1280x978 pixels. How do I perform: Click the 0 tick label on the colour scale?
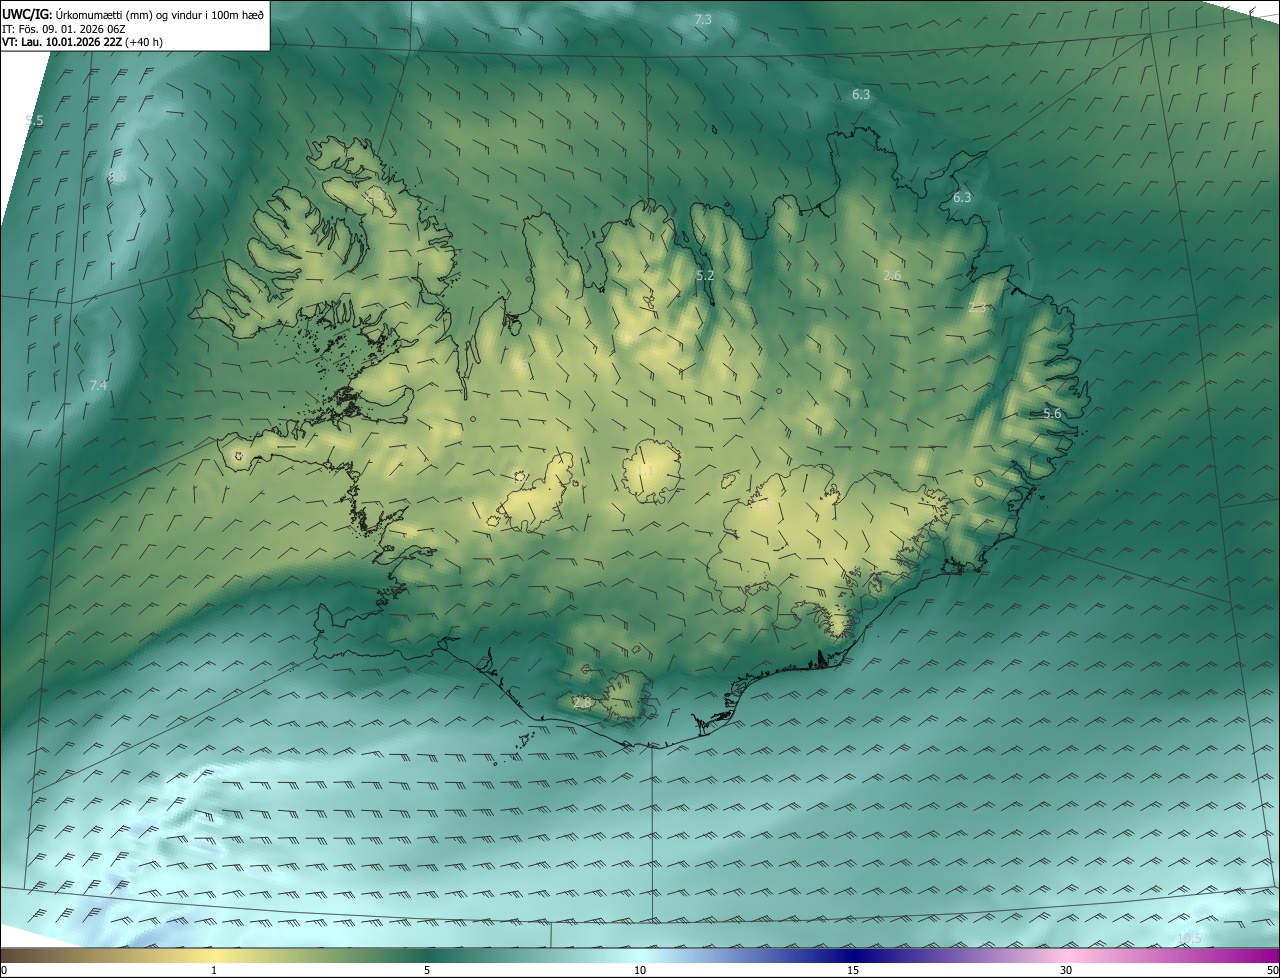coord(4,970)
